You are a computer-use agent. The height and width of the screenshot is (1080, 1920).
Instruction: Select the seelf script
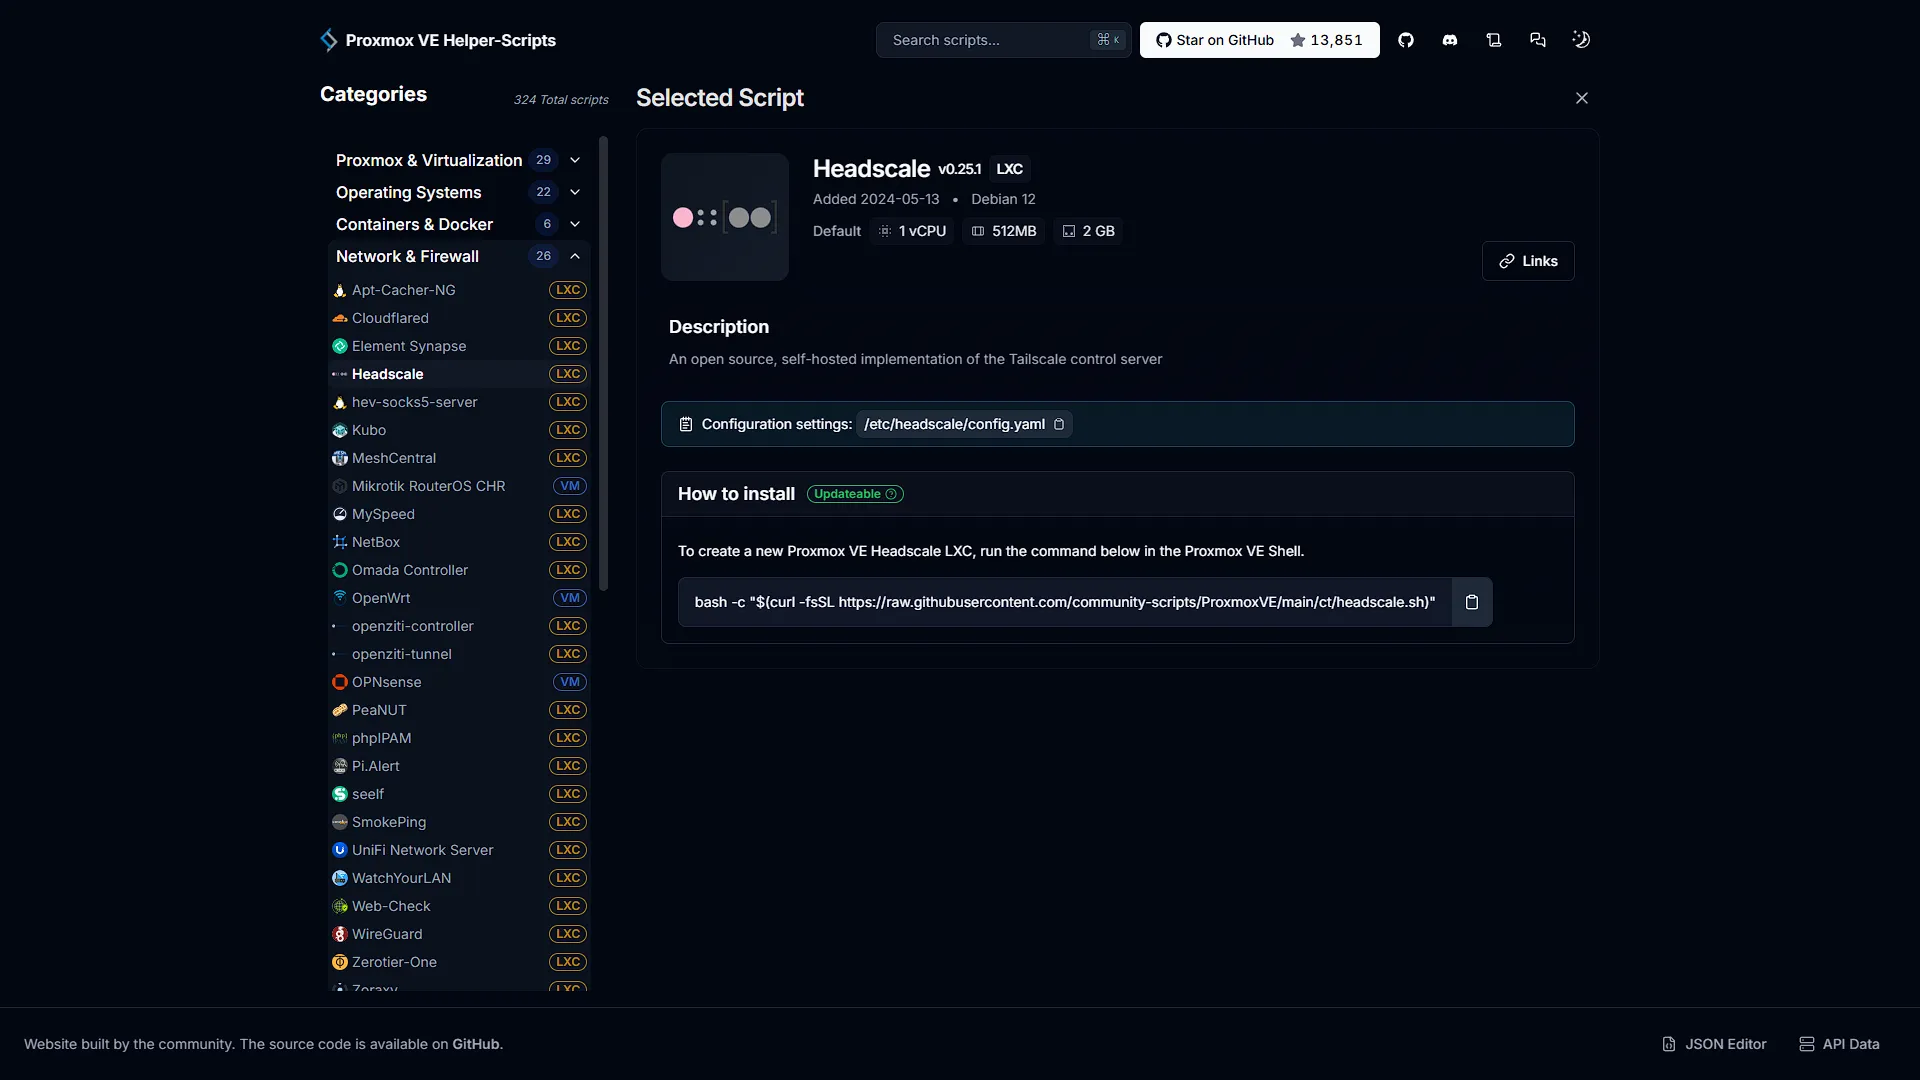tap(460, 794)
